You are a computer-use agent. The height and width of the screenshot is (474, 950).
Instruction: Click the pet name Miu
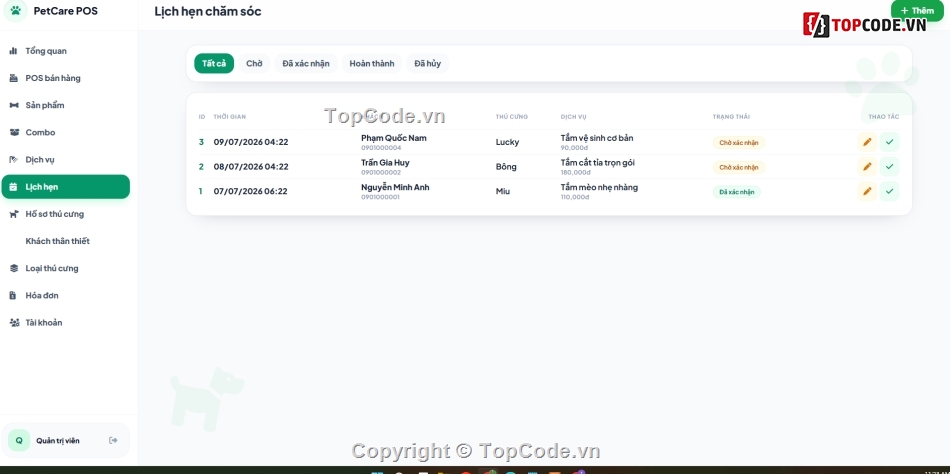503,191
